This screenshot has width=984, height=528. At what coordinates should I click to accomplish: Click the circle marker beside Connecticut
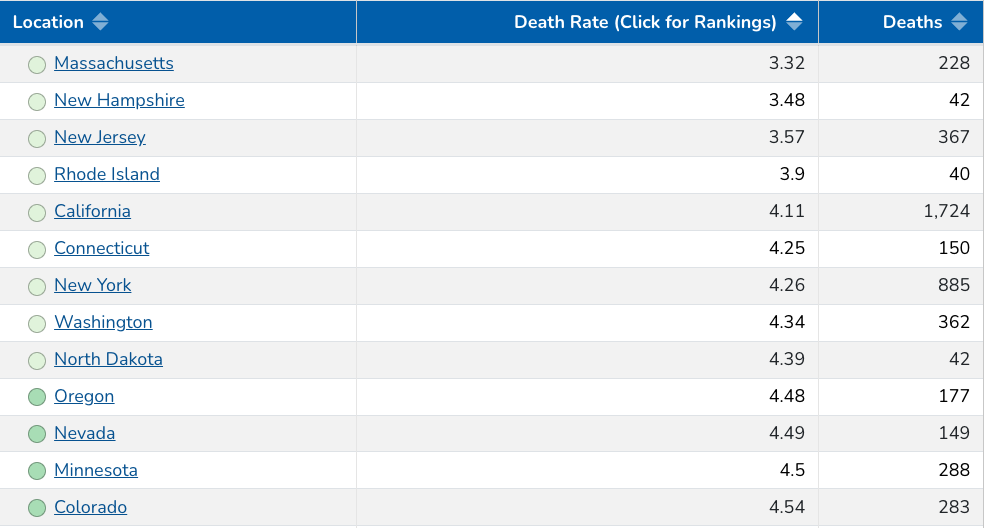(x=37, y=250)
